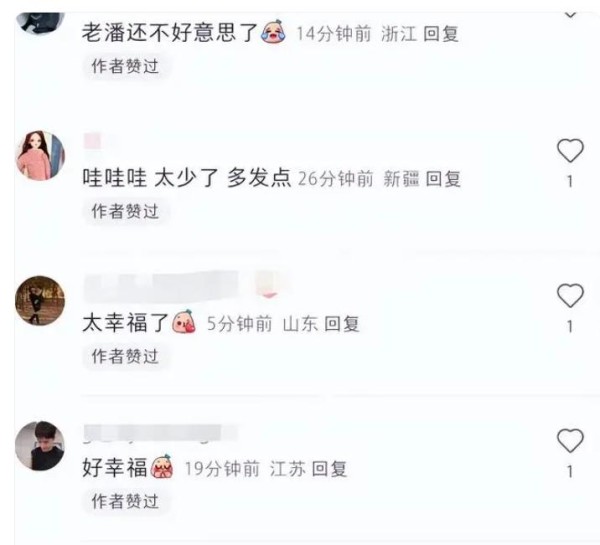
Task: Like the 哇哇哇 太少了 comment
Action: click(570, 150)
